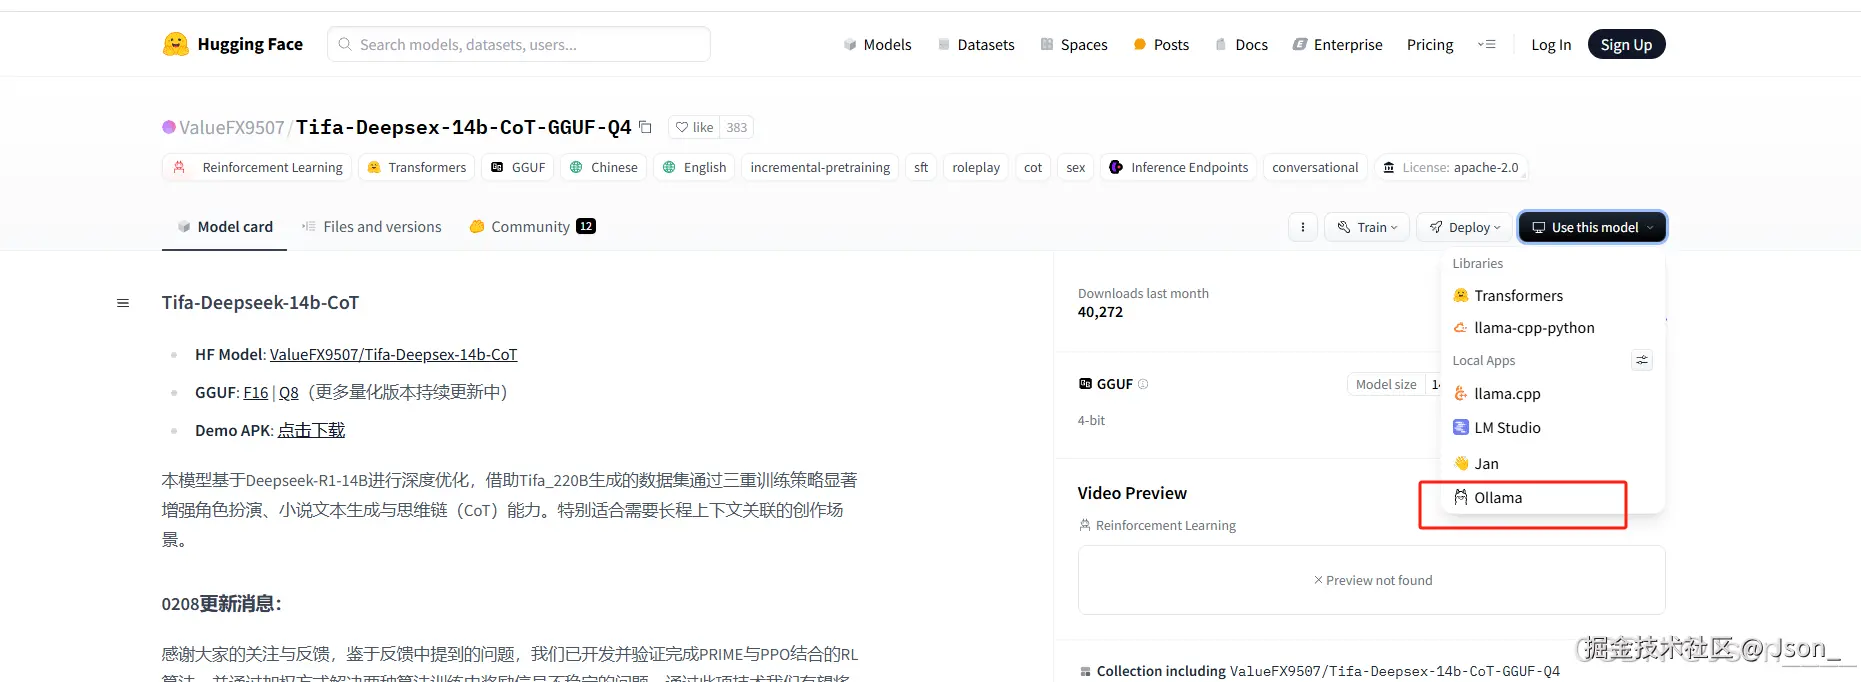
Task: Like the model with heart button
Action: 694,127
